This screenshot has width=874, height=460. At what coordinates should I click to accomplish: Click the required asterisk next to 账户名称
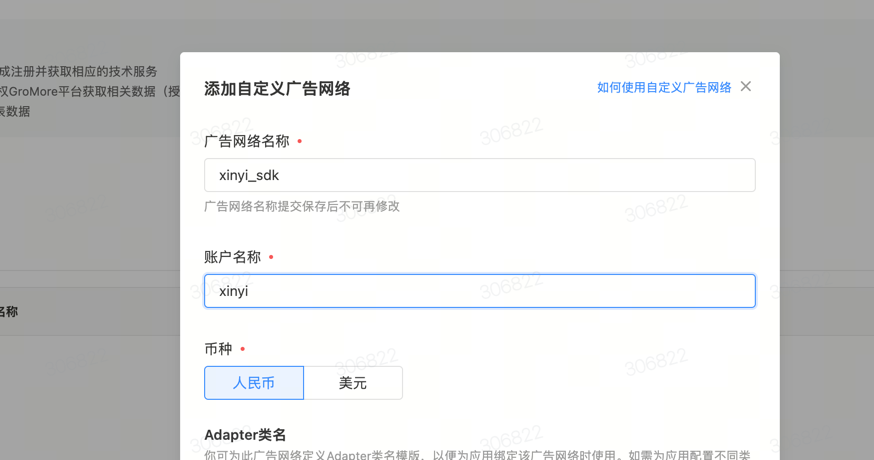[271, 258]
